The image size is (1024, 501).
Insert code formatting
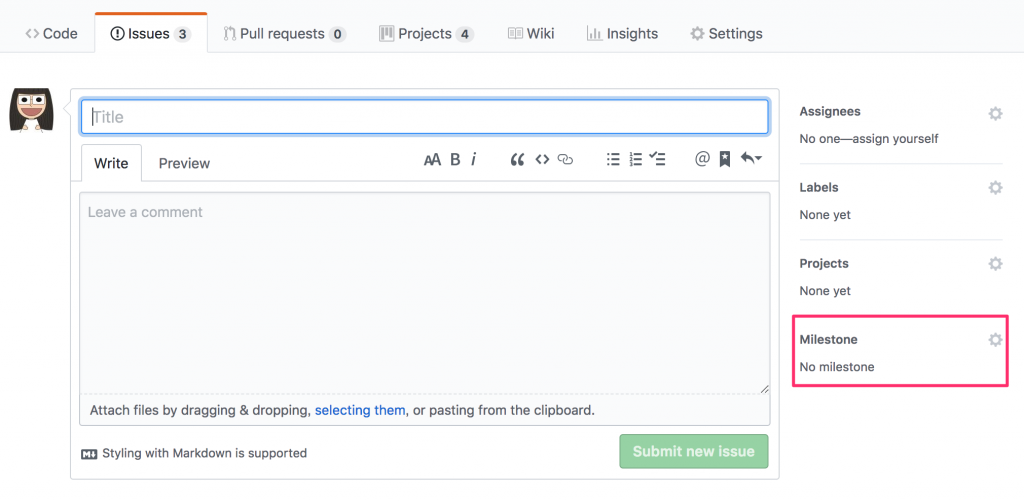(542, 159)
